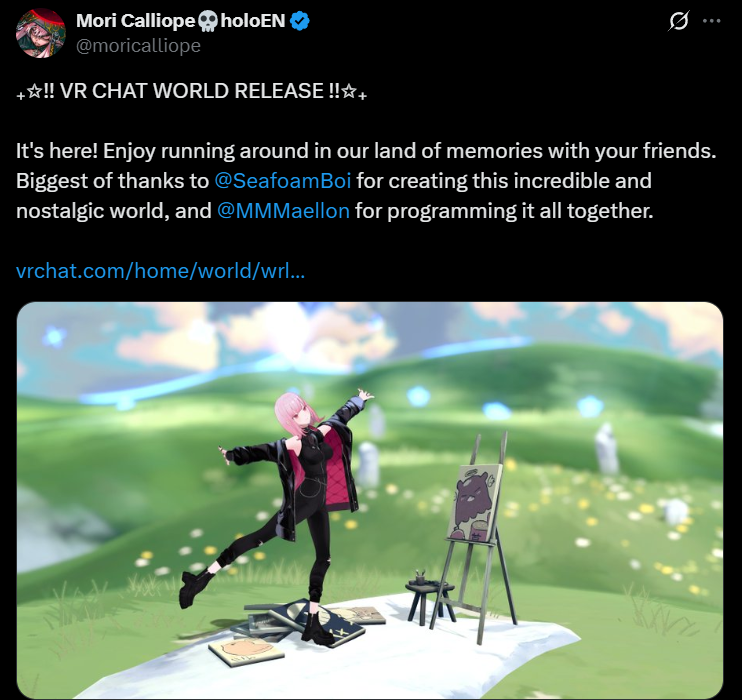Click the VR CHAT WORLD RELEASE headline
The image size is (742, 700).
192,91
